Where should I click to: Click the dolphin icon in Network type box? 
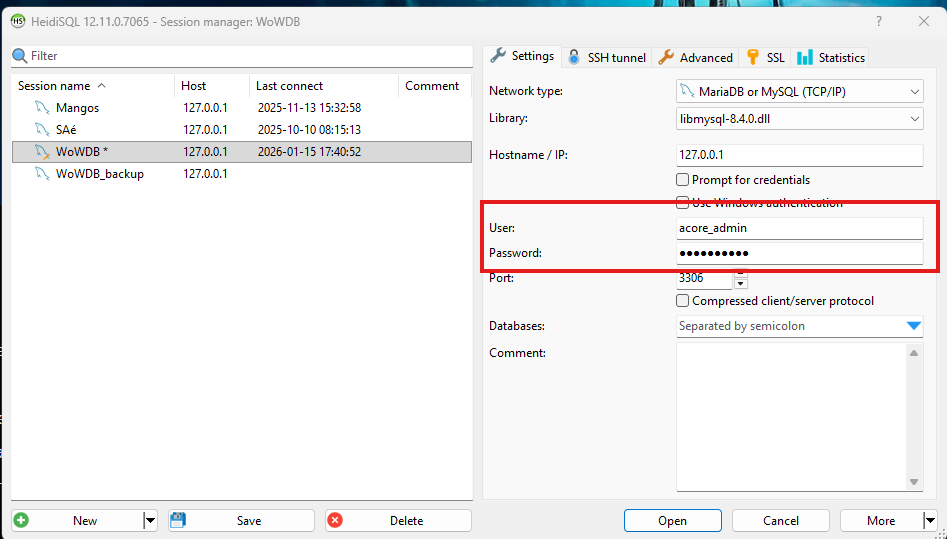pos(687,91)
